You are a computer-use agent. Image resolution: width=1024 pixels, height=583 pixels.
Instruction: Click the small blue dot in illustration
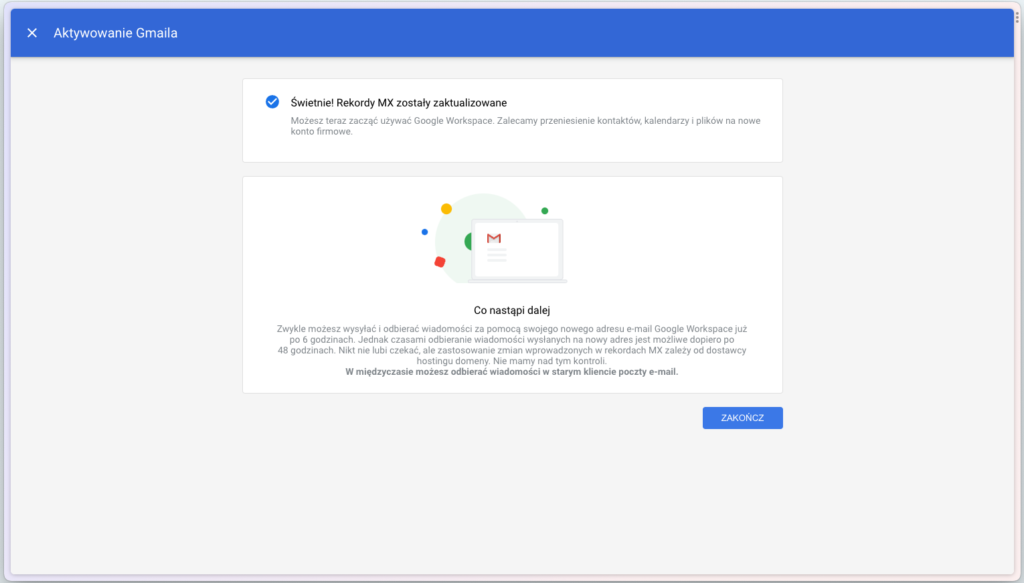[424, 232]
